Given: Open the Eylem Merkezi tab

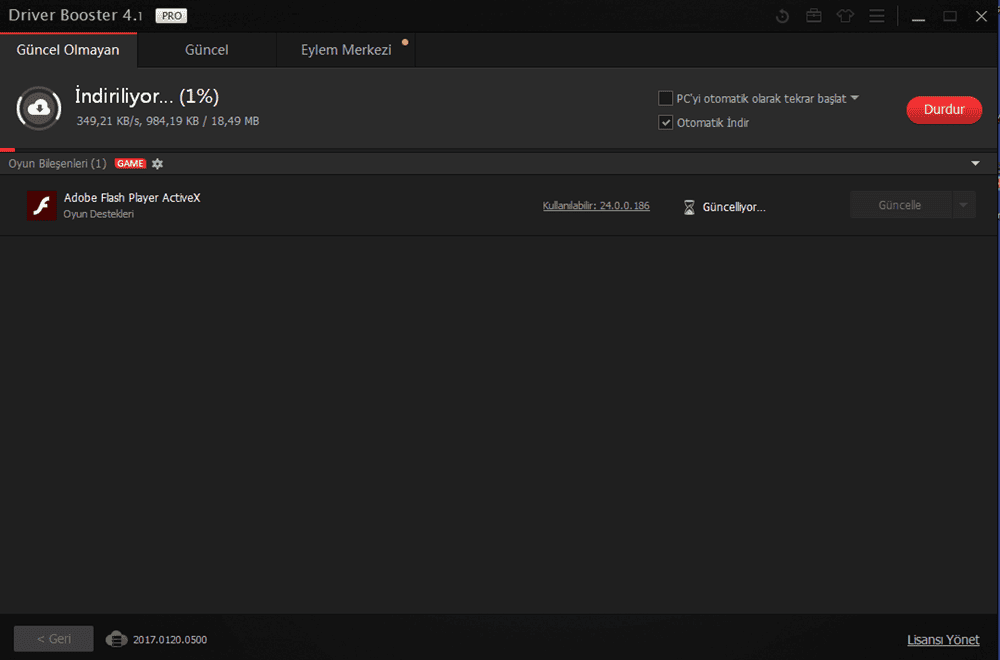Looking at the screenshot, I should (x=346, y=49).
